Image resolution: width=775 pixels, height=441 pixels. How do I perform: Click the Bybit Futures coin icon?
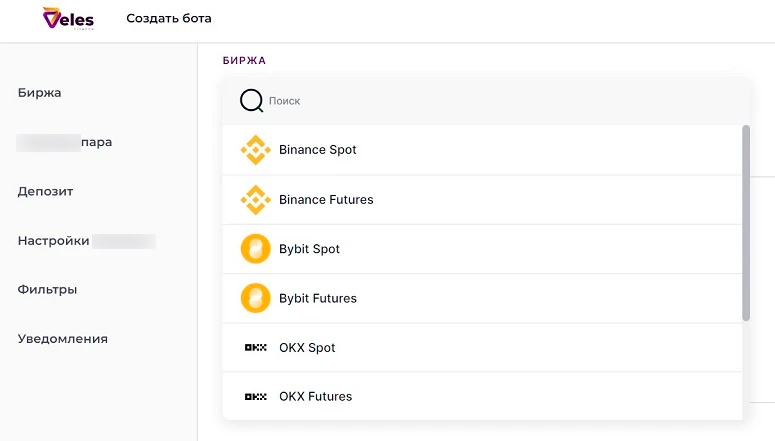[256, 298]
